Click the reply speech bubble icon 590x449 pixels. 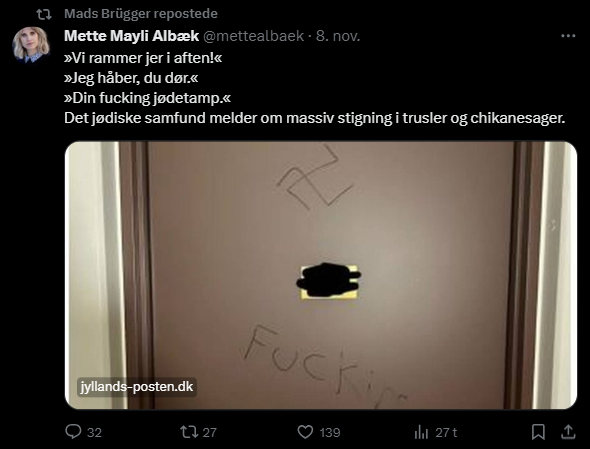[73, 432]
